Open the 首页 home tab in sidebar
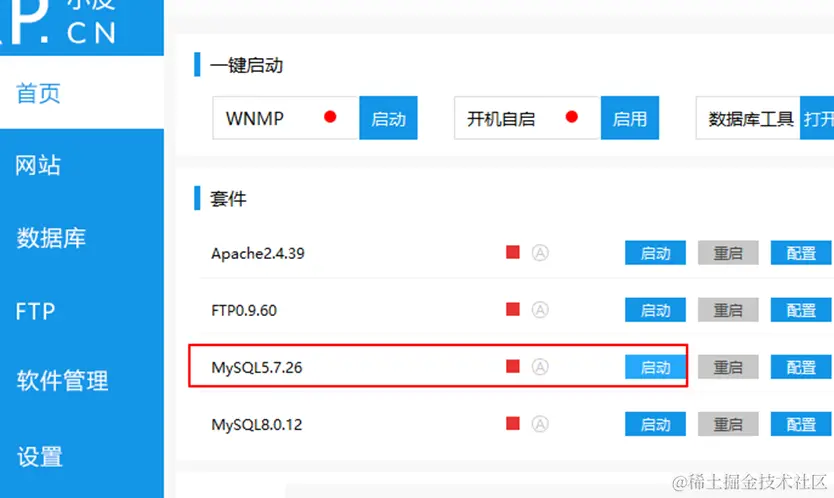This screenshot has height=498, width=834. point(81,93)
